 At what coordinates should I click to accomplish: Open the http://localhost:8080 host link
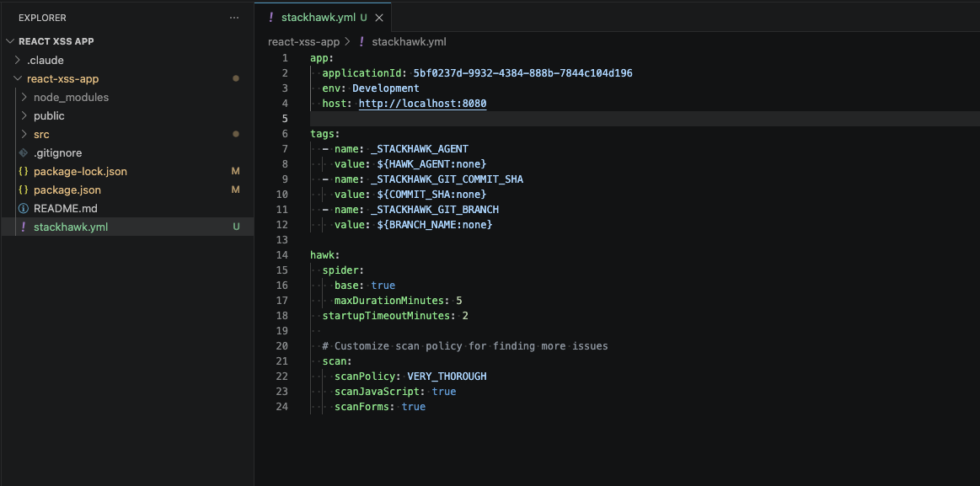422,104
